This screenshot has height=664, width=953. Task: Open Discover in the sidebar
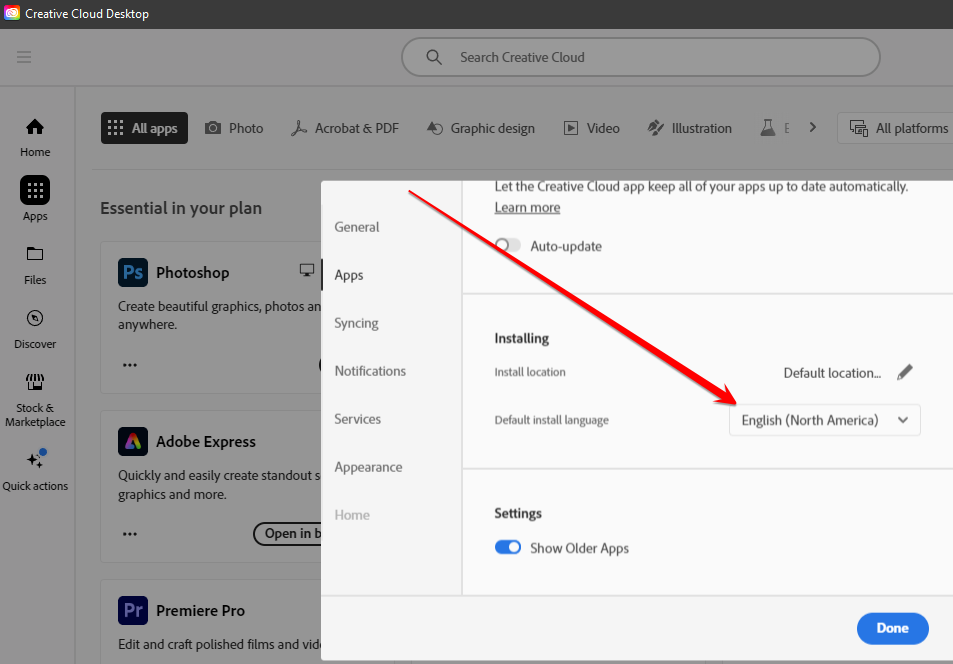click(35, 330)
